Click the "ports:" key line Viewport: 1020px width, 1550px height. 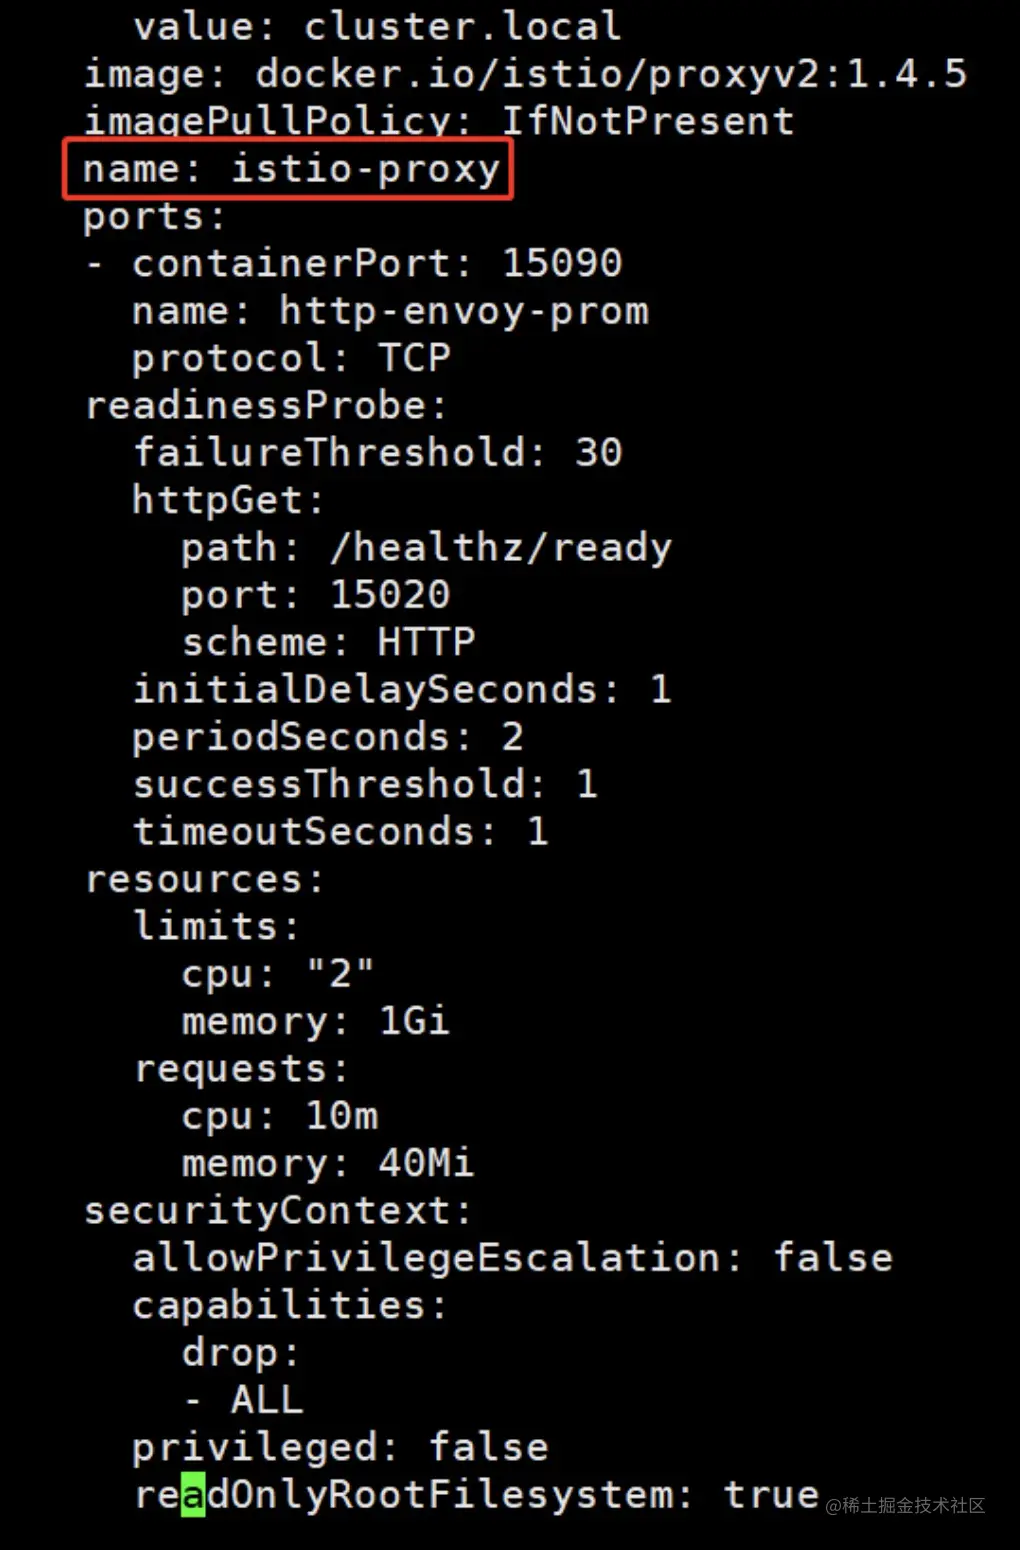click(154, 217)
